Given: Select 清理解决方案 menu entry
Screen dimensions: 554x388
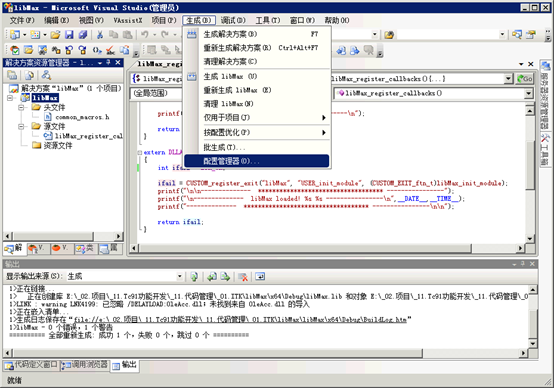Looking at the screenshot, I should pos(257,61).
